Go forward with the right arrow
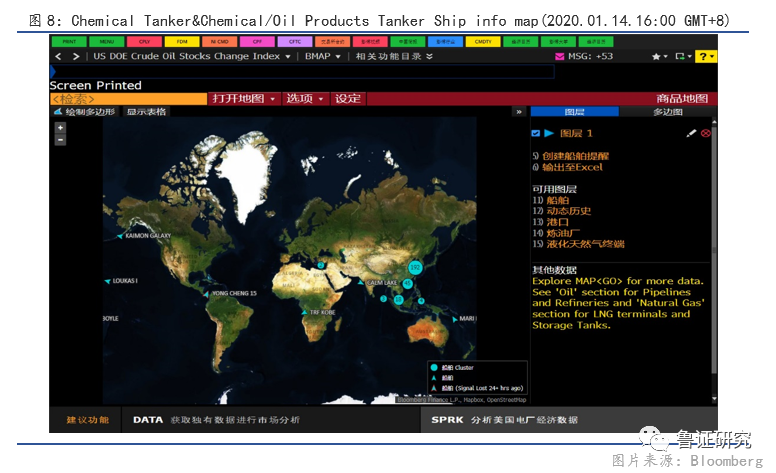This screenshot has width=776, height=473. coord(76,56)
